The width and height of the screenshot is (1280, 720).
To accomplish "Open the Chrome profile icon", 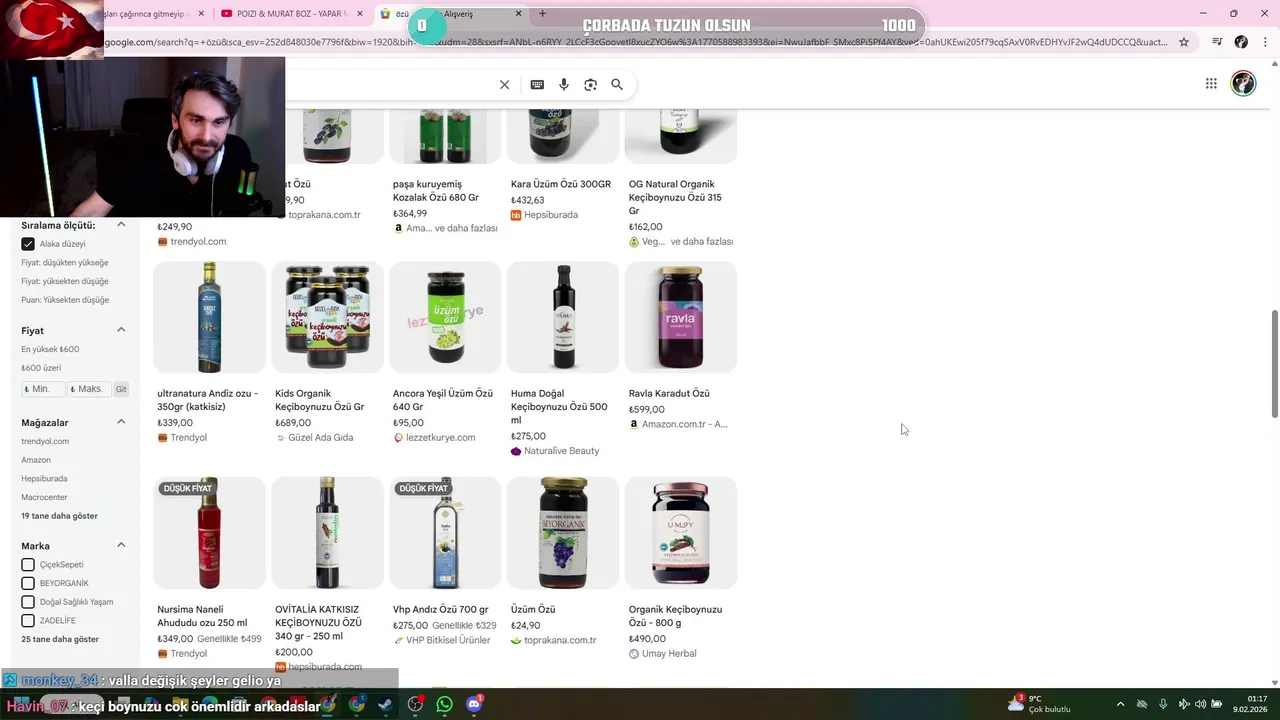I will click(x=1241, y=42).
